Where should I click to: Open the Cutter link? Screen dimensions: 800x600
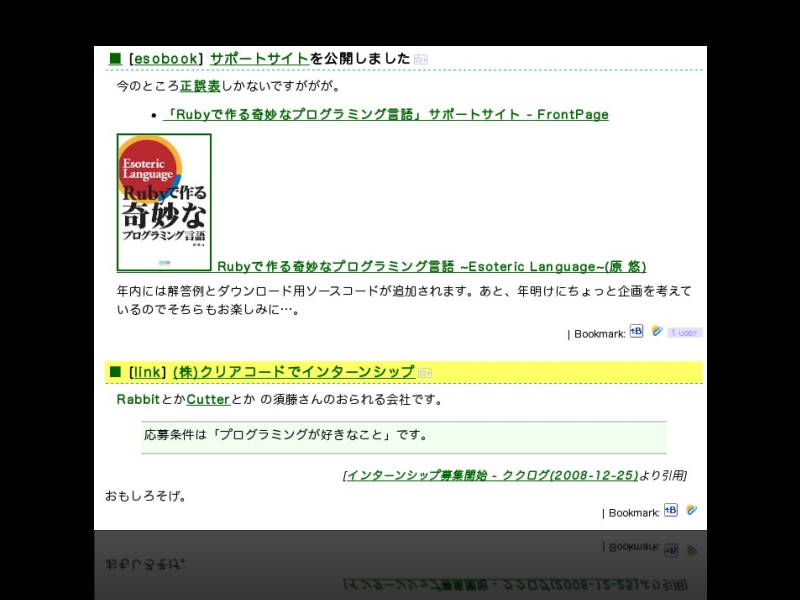point(208,399)
